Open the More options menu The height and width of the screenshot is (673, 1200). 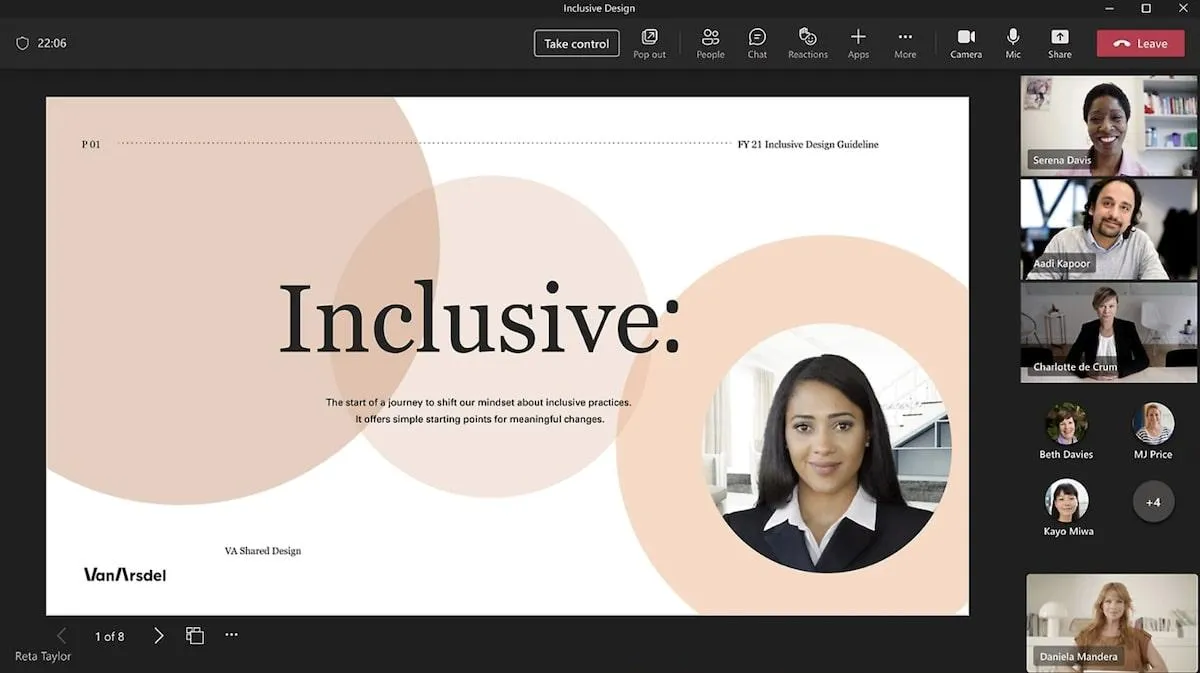(x=905, y=43)
